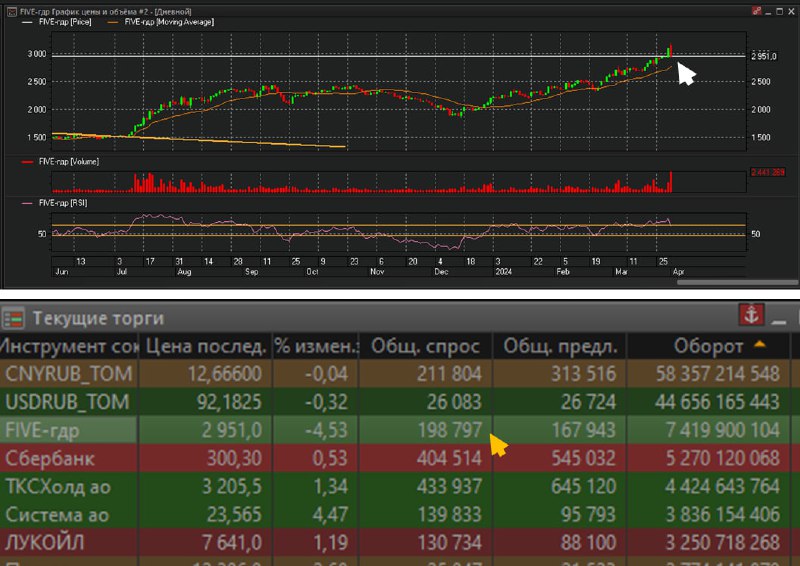Click the change cell 1,19
The width and height of the screenshot is (800, 566).
click(316, 542)
